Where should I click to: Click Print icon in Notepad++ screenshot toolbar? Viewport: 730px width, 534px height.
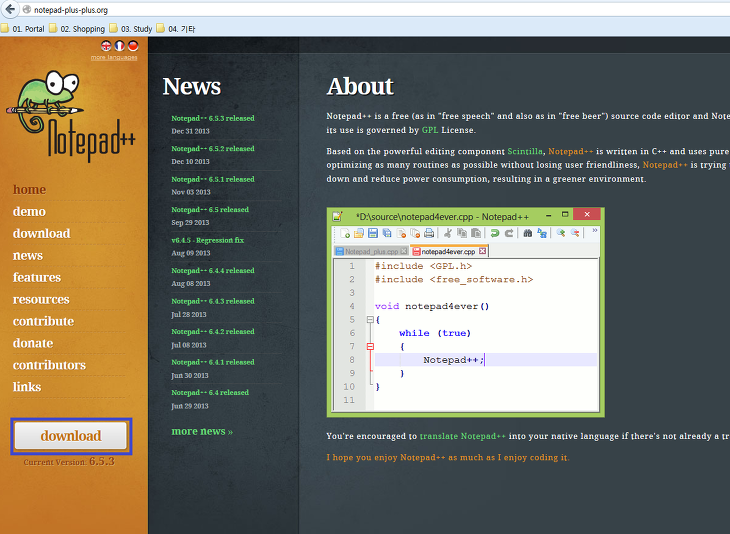(429, 233)
